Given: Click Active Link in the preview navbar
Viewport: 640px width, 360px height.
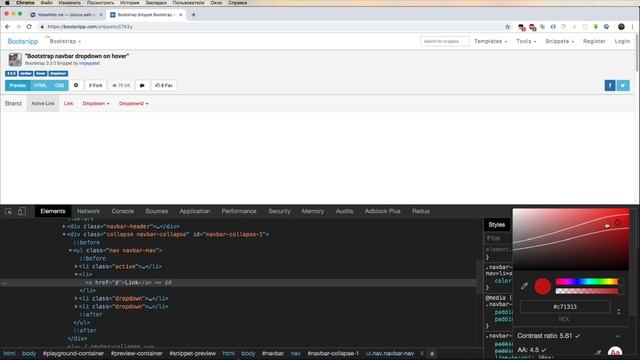Looking at the screenshot, I should (43, 104).
